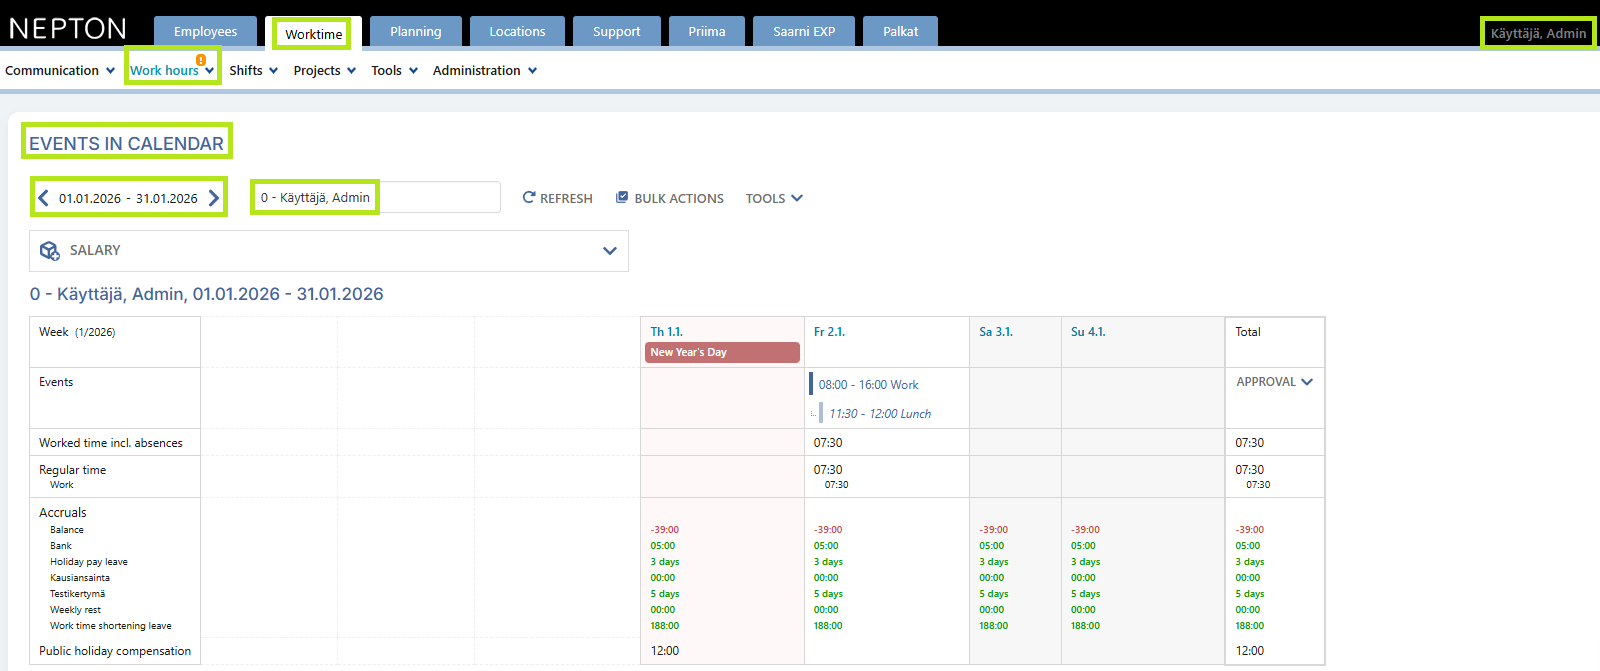The height and width of the screenshot is (671, 1600).
Task: Expand the Projects menu
Action: tap(325, 71)
